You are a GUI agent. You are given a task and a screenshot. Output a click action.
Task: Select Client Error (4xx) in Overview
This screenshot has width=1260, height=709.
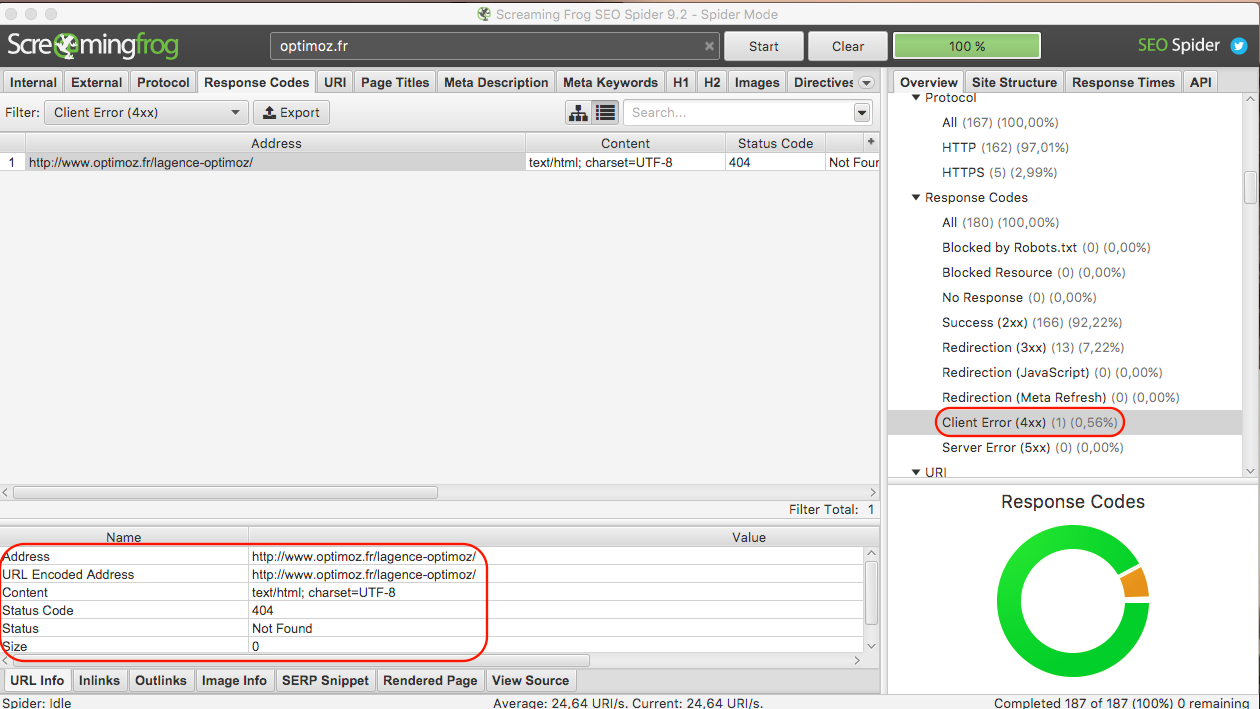[1030, 423]
